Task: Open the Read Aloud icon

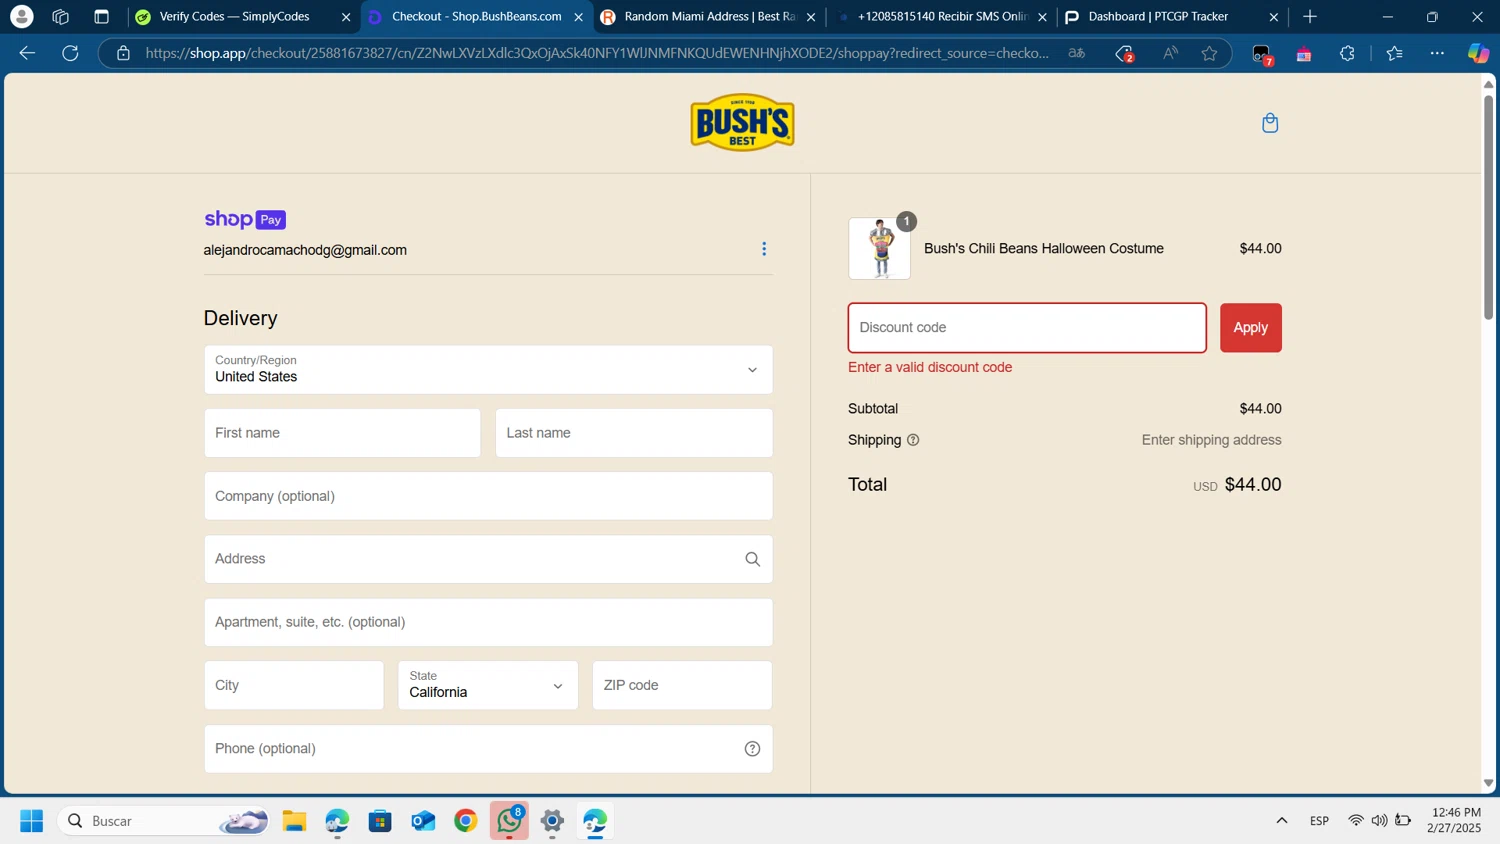Action: [1170, 53]
